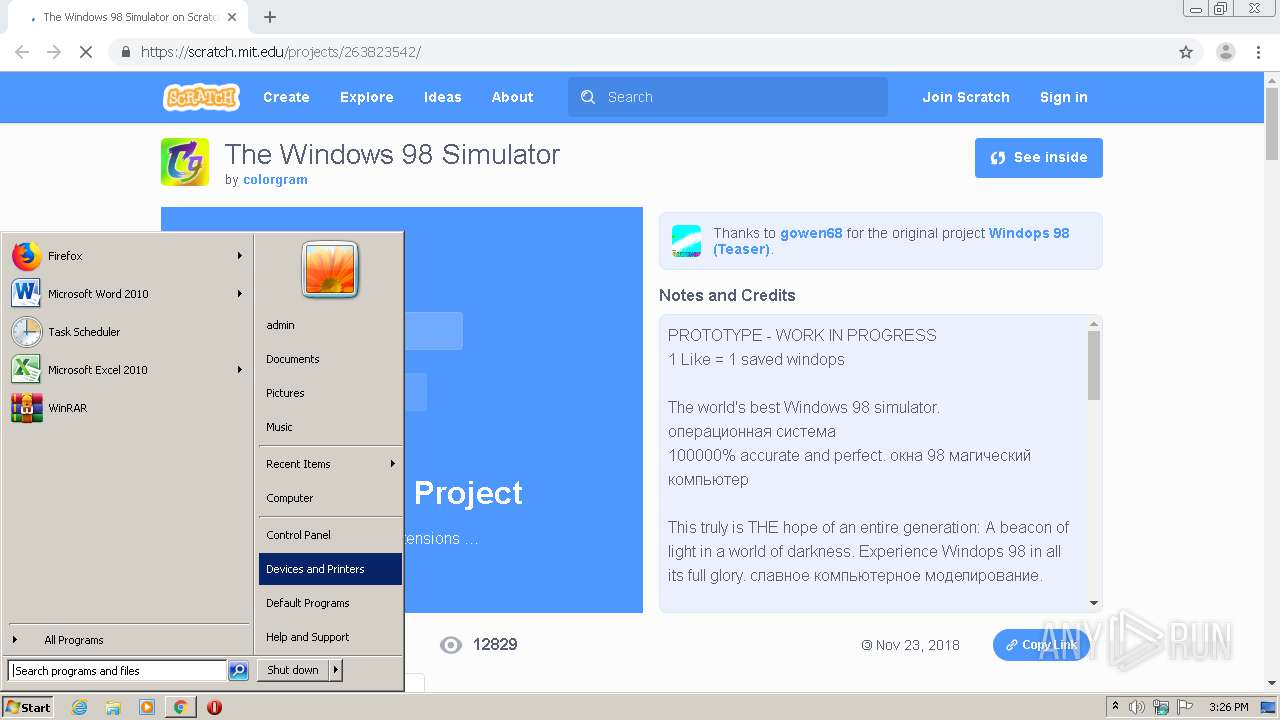The image size is (1280, 720).
Task: Select Devices and Printers
Action: click(330, 569)
